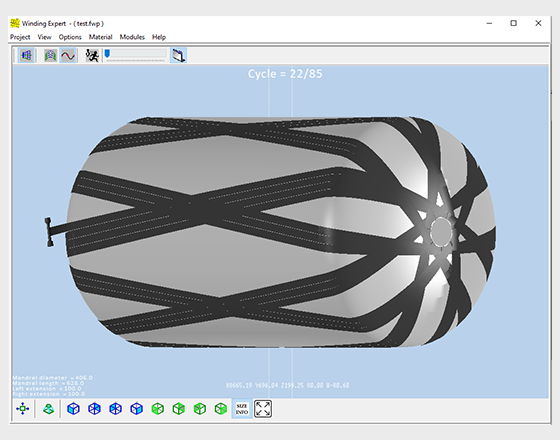Click the mandrel view icon in top toolbar

tap(26, 55)
